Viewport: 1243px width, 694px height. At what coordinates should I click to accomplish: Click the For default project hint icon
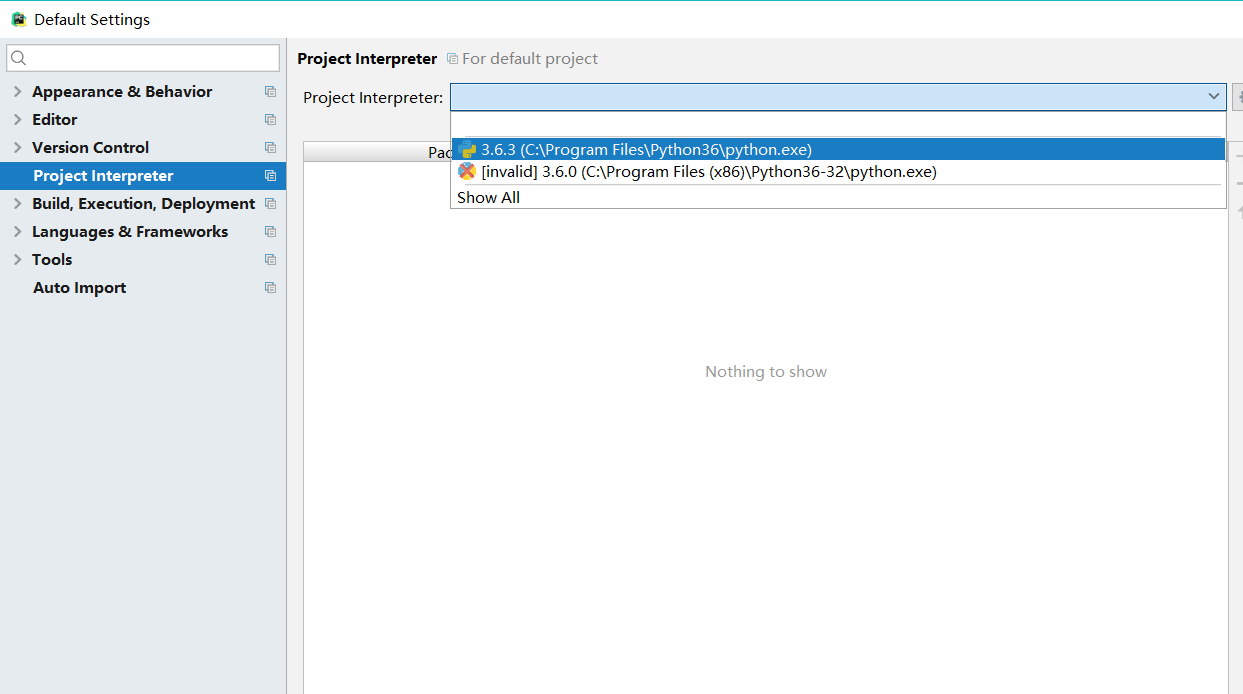pos(452,59)
